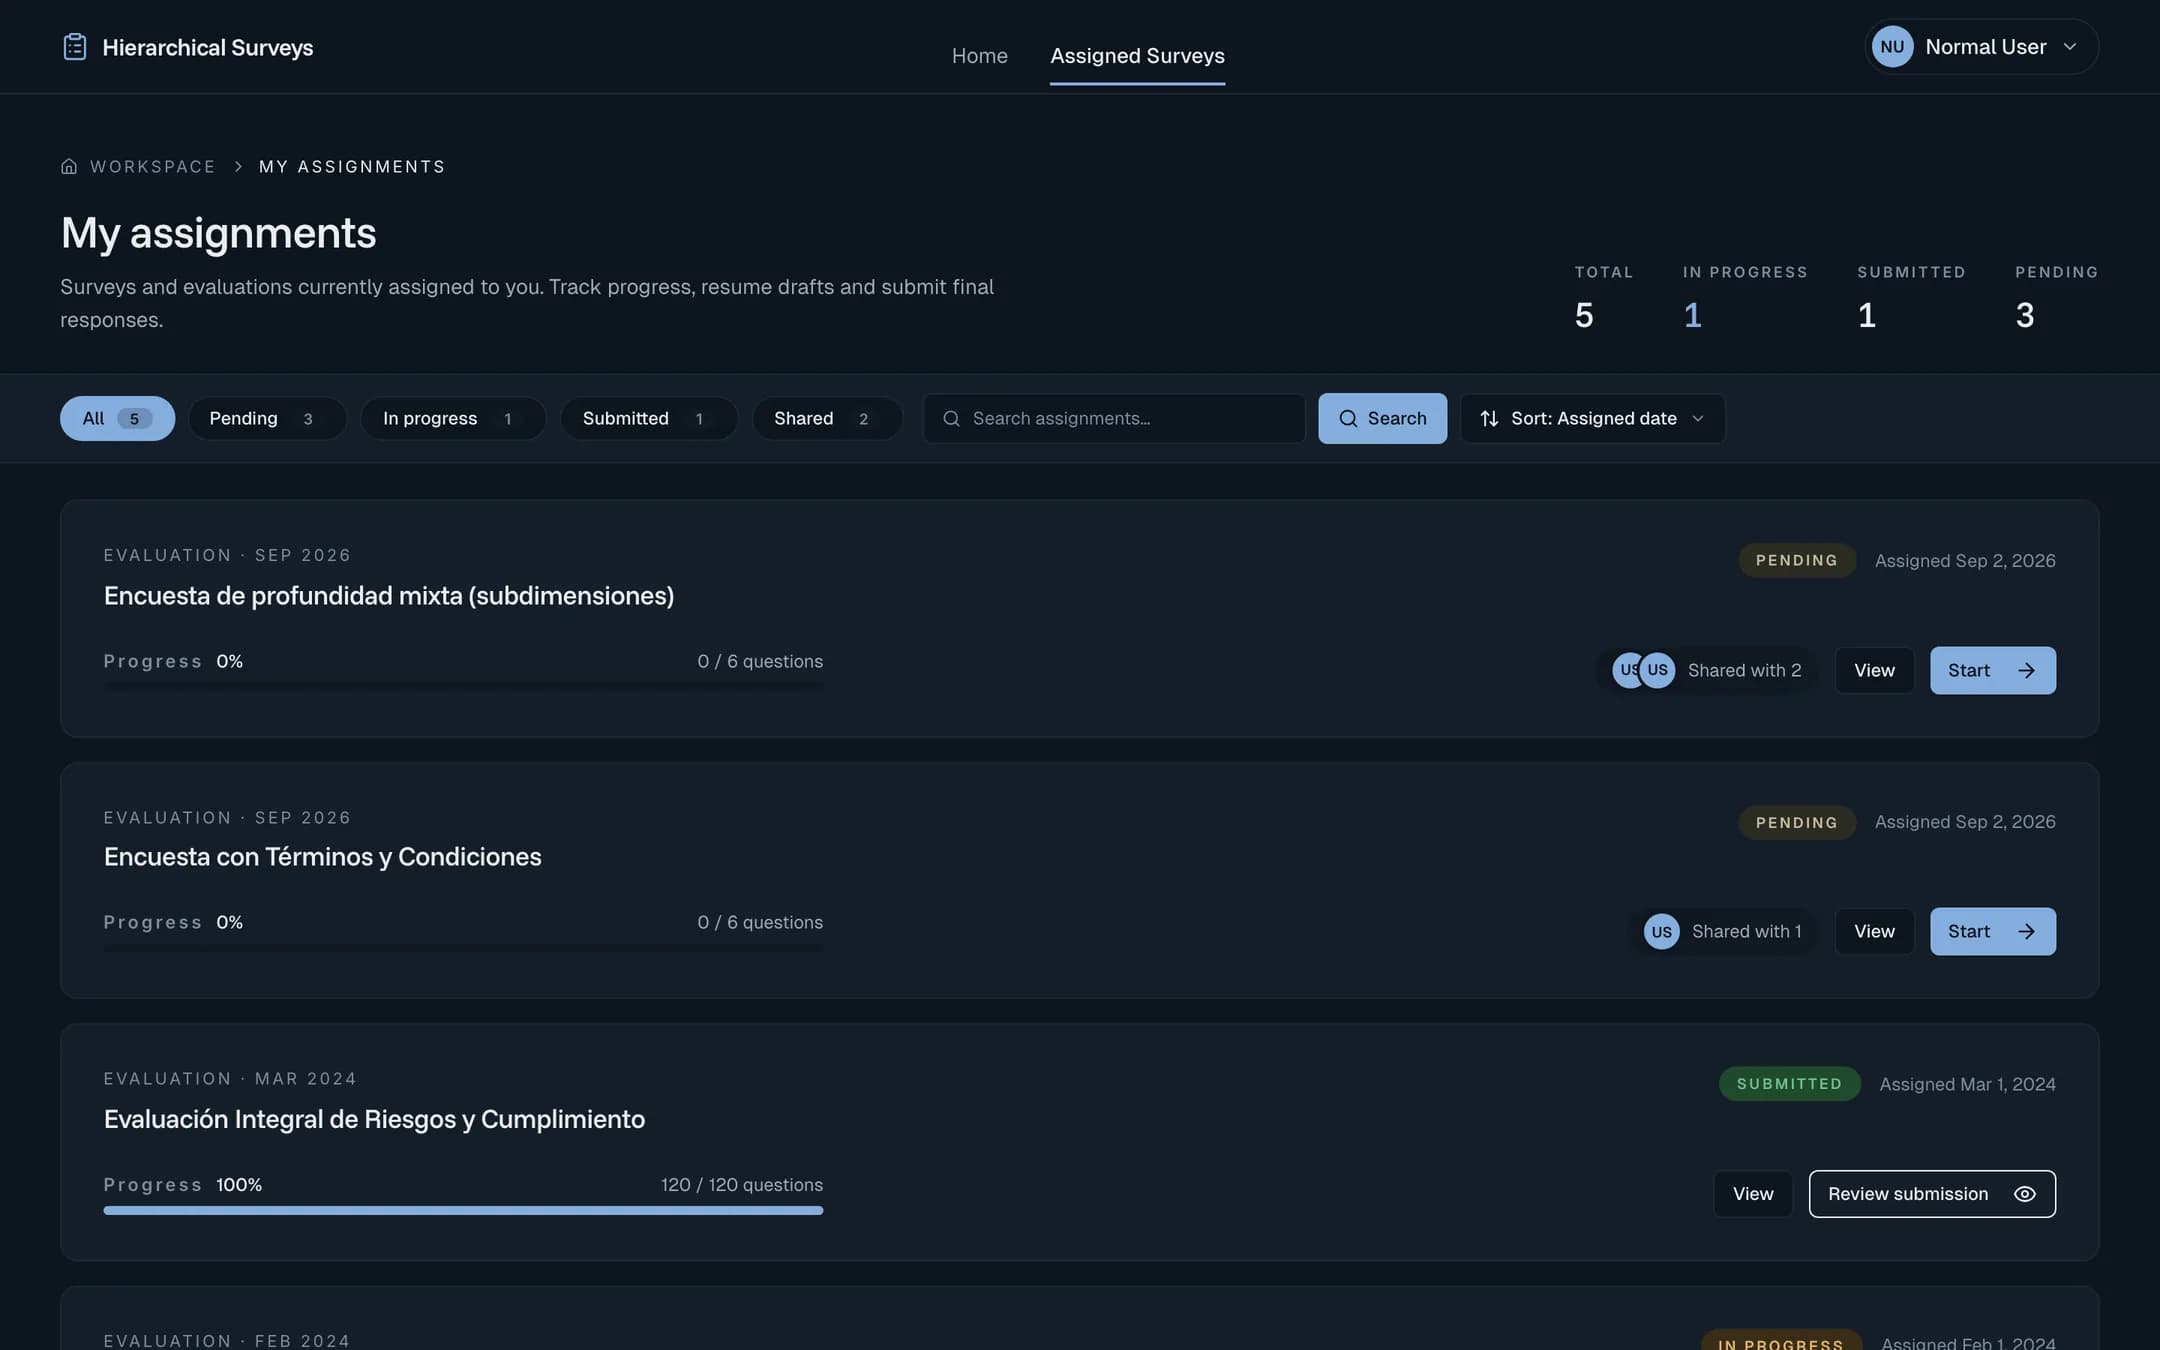Open the Sort: Assigned date dropdown

point(1592,418)
